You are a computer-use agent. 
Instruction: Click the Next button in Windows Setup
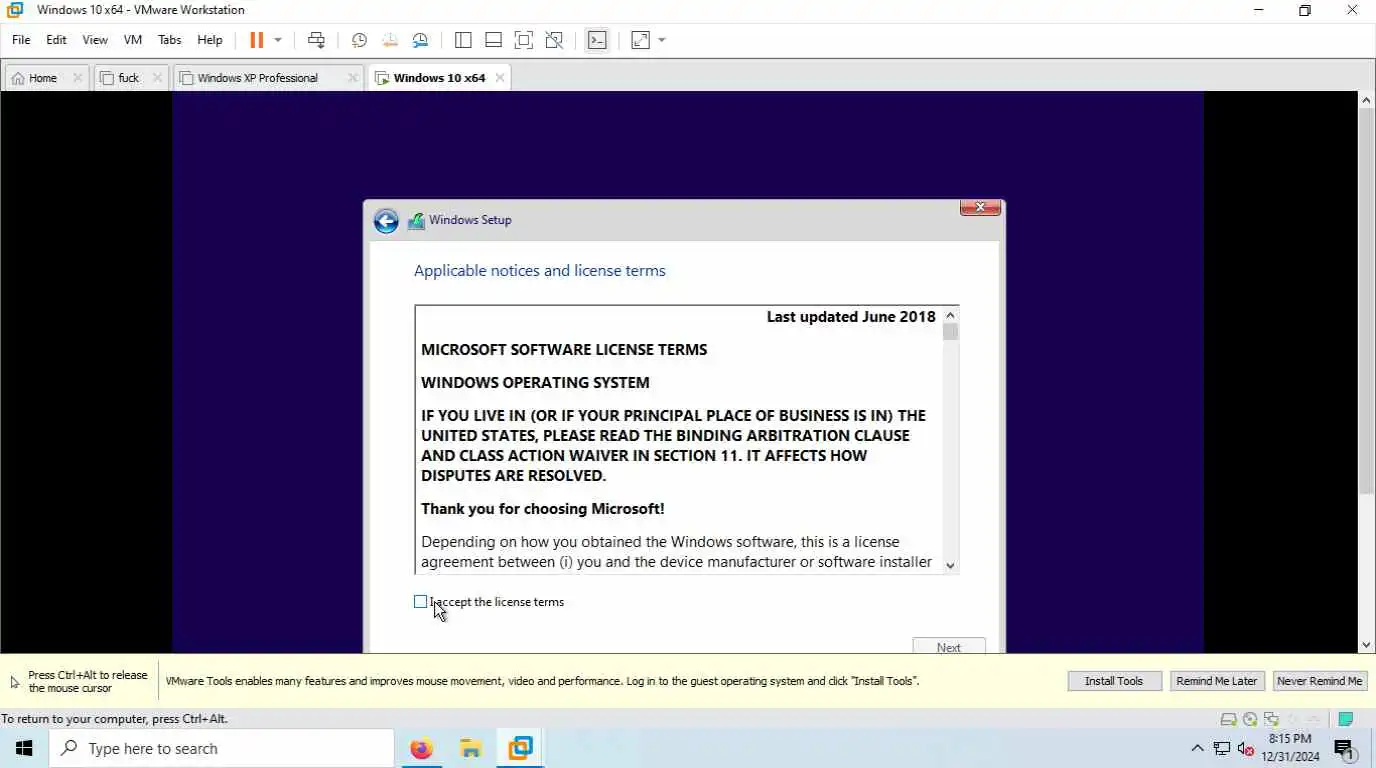[949, 646]
